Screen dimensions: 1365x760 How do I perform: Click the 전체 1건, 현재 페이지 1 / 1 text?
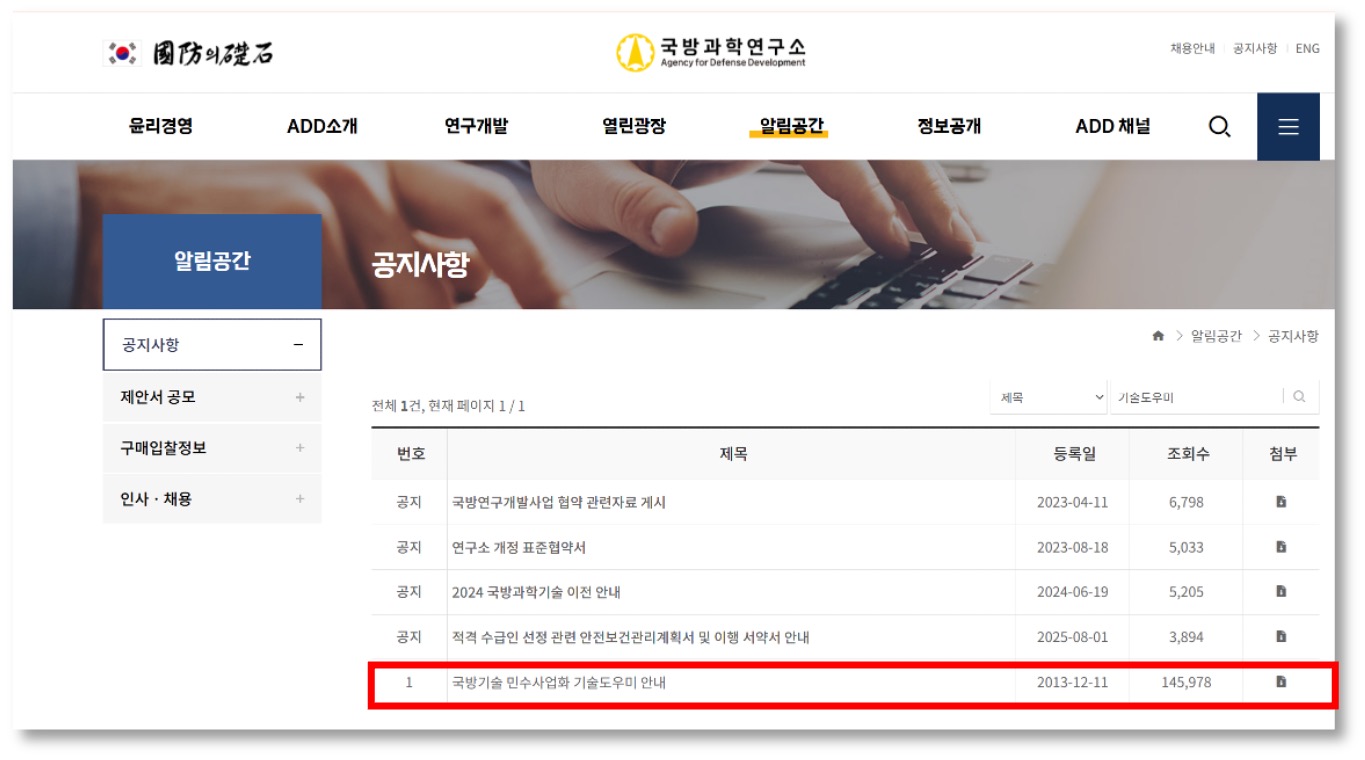pos(448,405)
